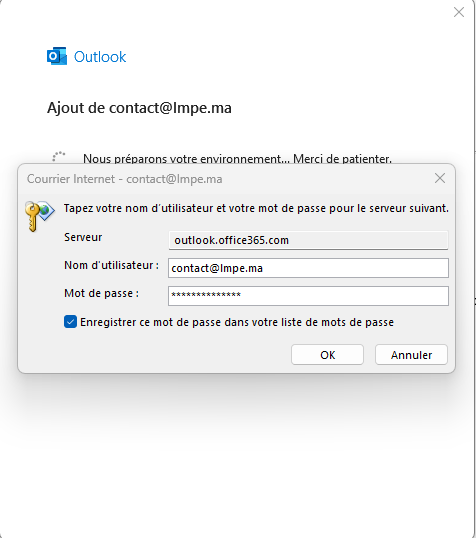Click the Nom d'utilisateur label
476x538 pixels.
(111, 265)
